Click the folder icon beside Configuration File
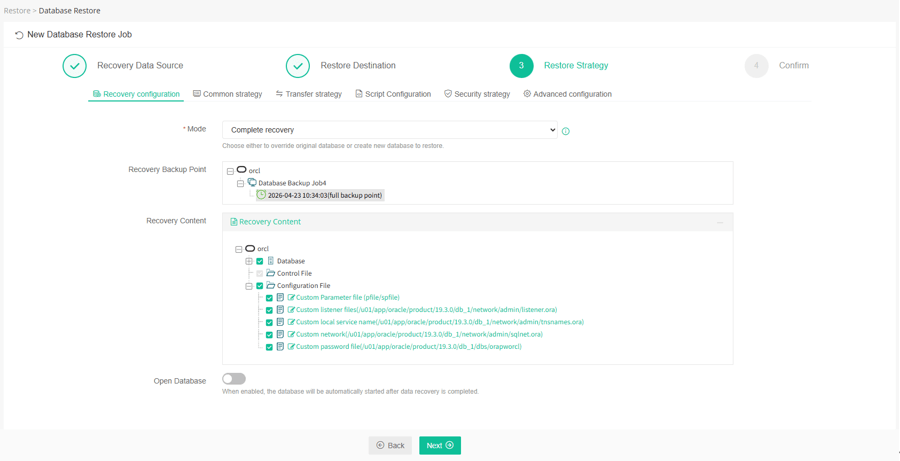This screenshot has height=461, width=900. coord(270,285)
